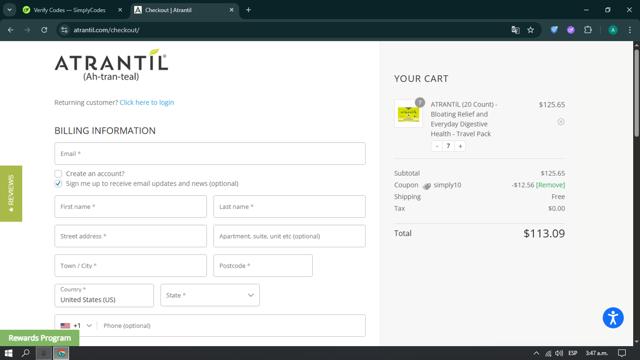Switch to Verify Codes SimplyCodes tab
This screenshot has width=640, height=360.
pos(69,10)
